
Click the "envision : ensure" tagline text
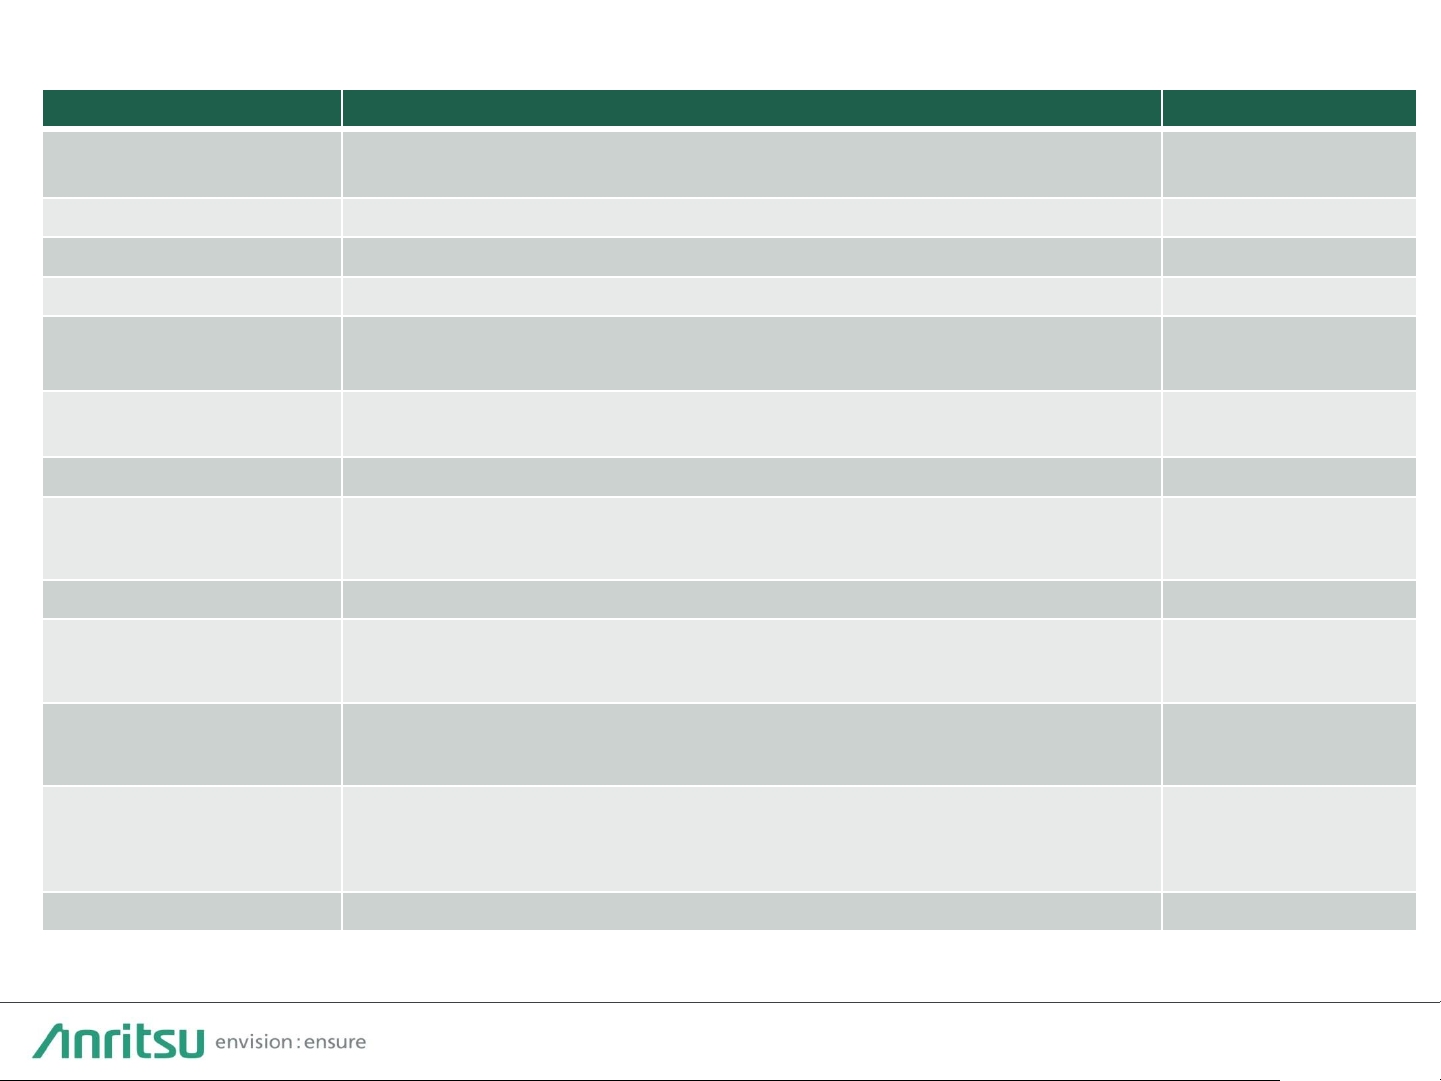click(x=291, y=1042)
